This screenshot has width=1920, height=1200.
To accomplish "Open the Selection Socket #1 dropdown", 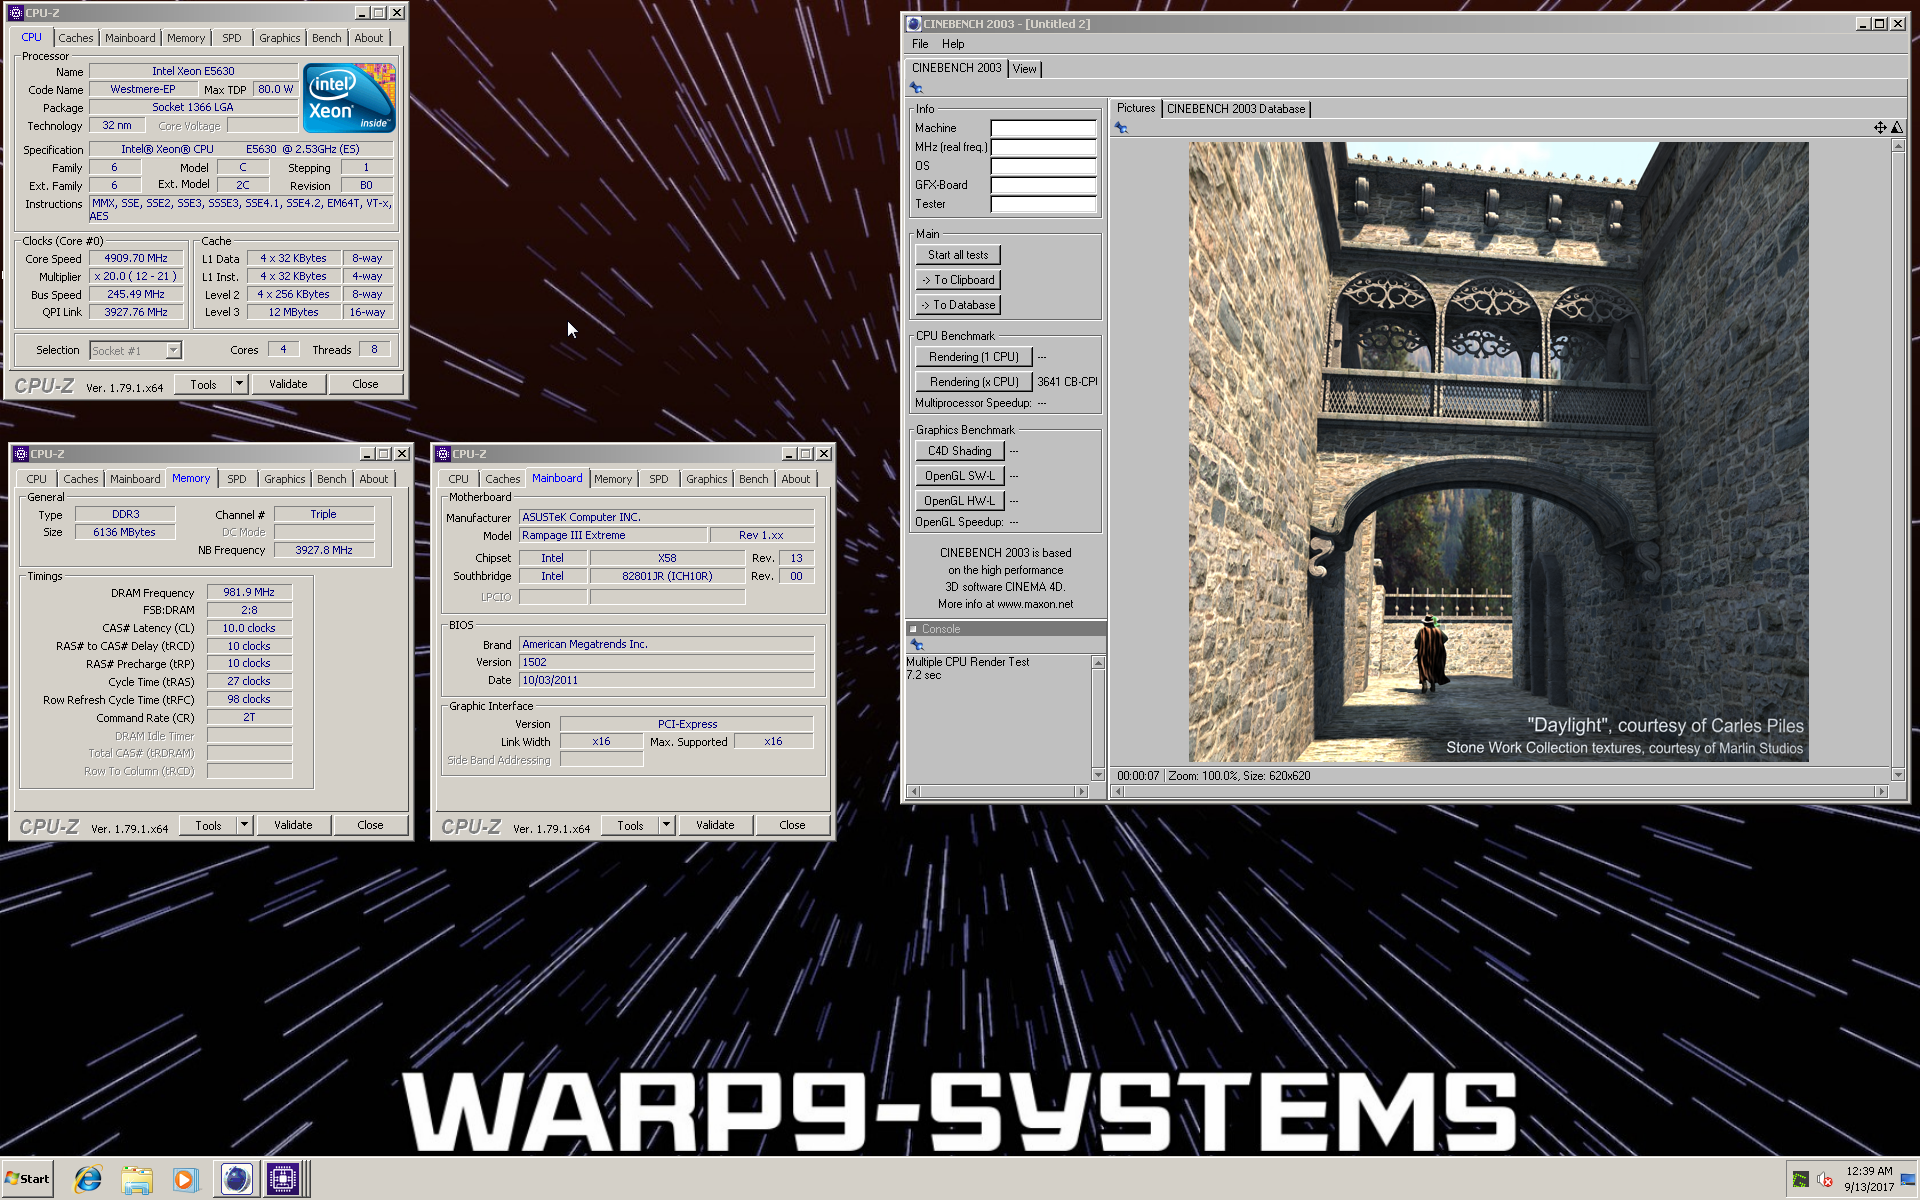I will (136, 350).
